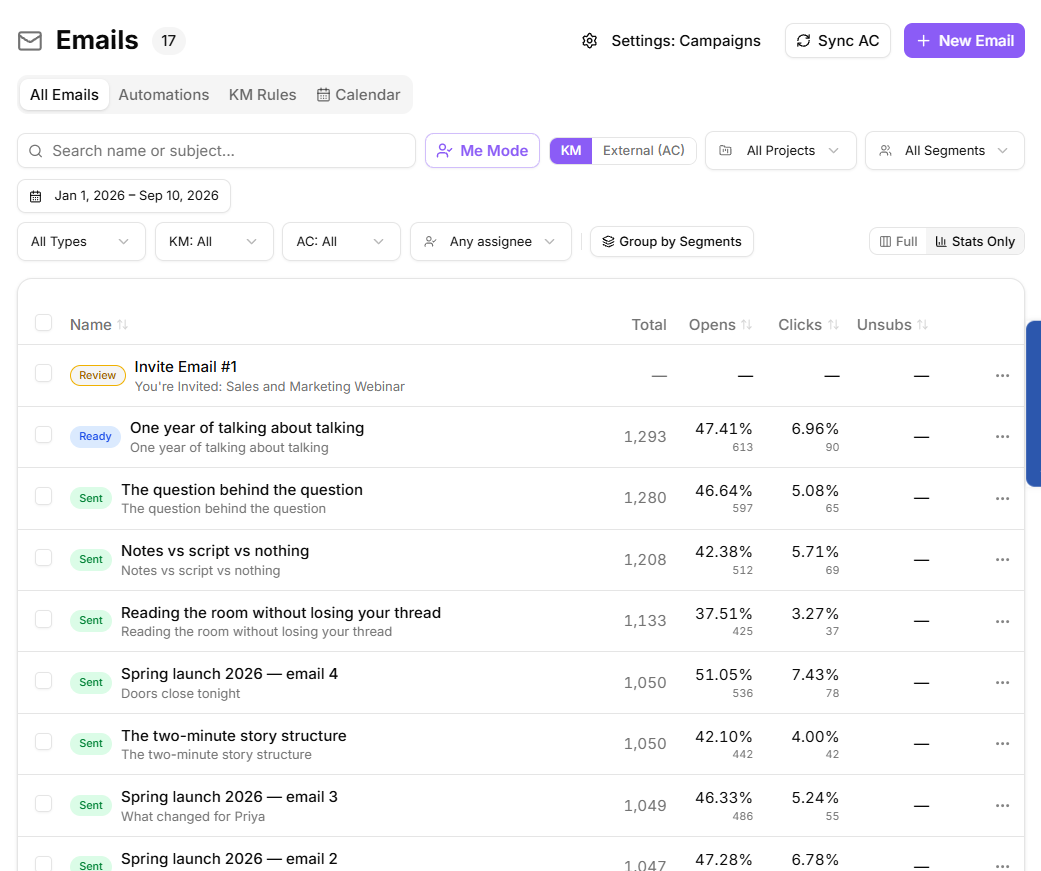Open options for Reading the room row

pyautogui.click(x=1002, y=621)
